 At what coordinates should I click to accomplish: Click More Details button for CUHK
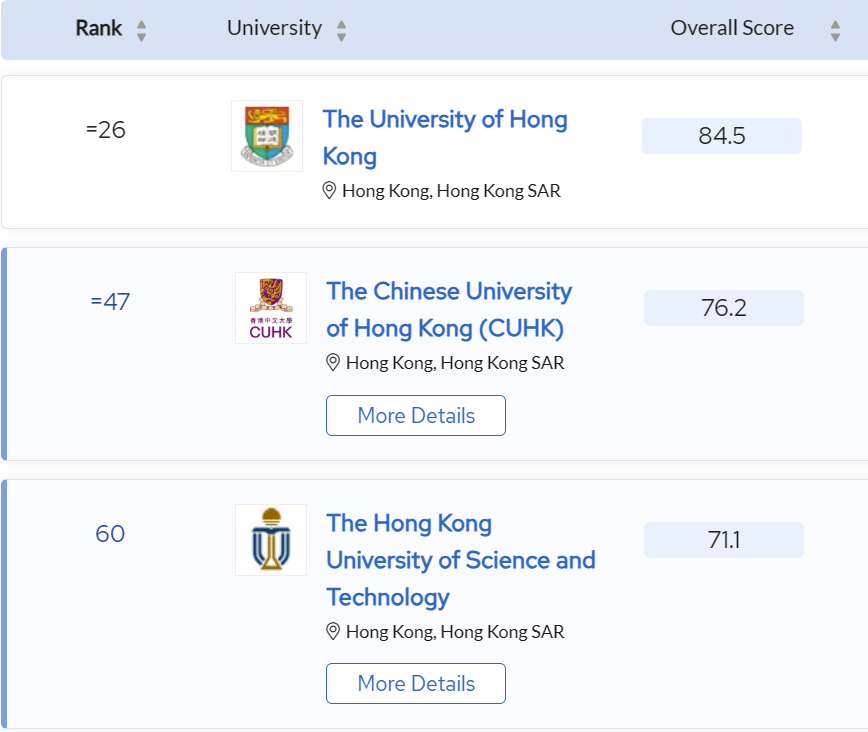point(416,415)
